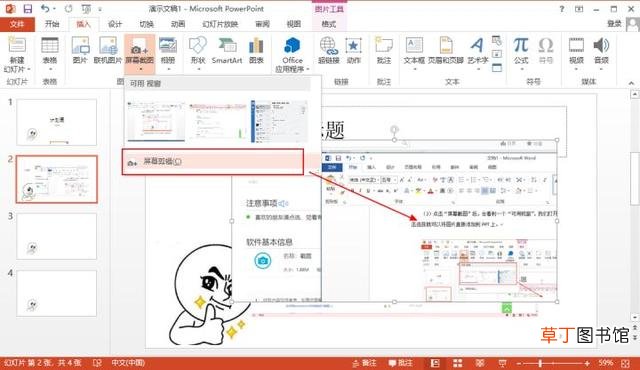The image size is (640, 370).
Task: Click the Photo Album icon
Action: (168, 45)
